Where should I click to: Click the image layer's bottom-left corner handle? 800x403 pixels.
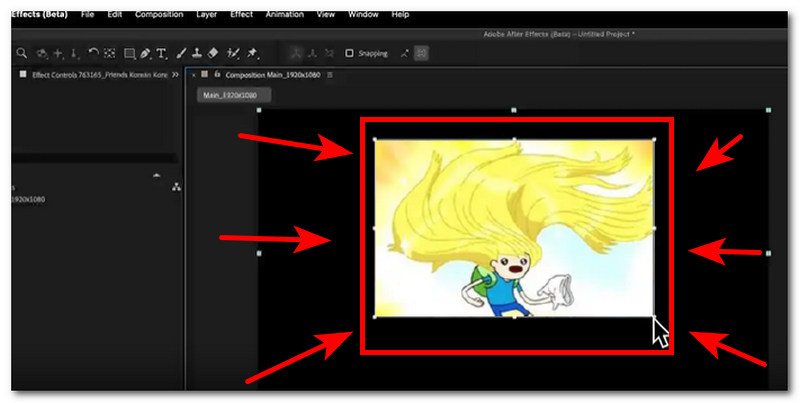coord(375,317)
